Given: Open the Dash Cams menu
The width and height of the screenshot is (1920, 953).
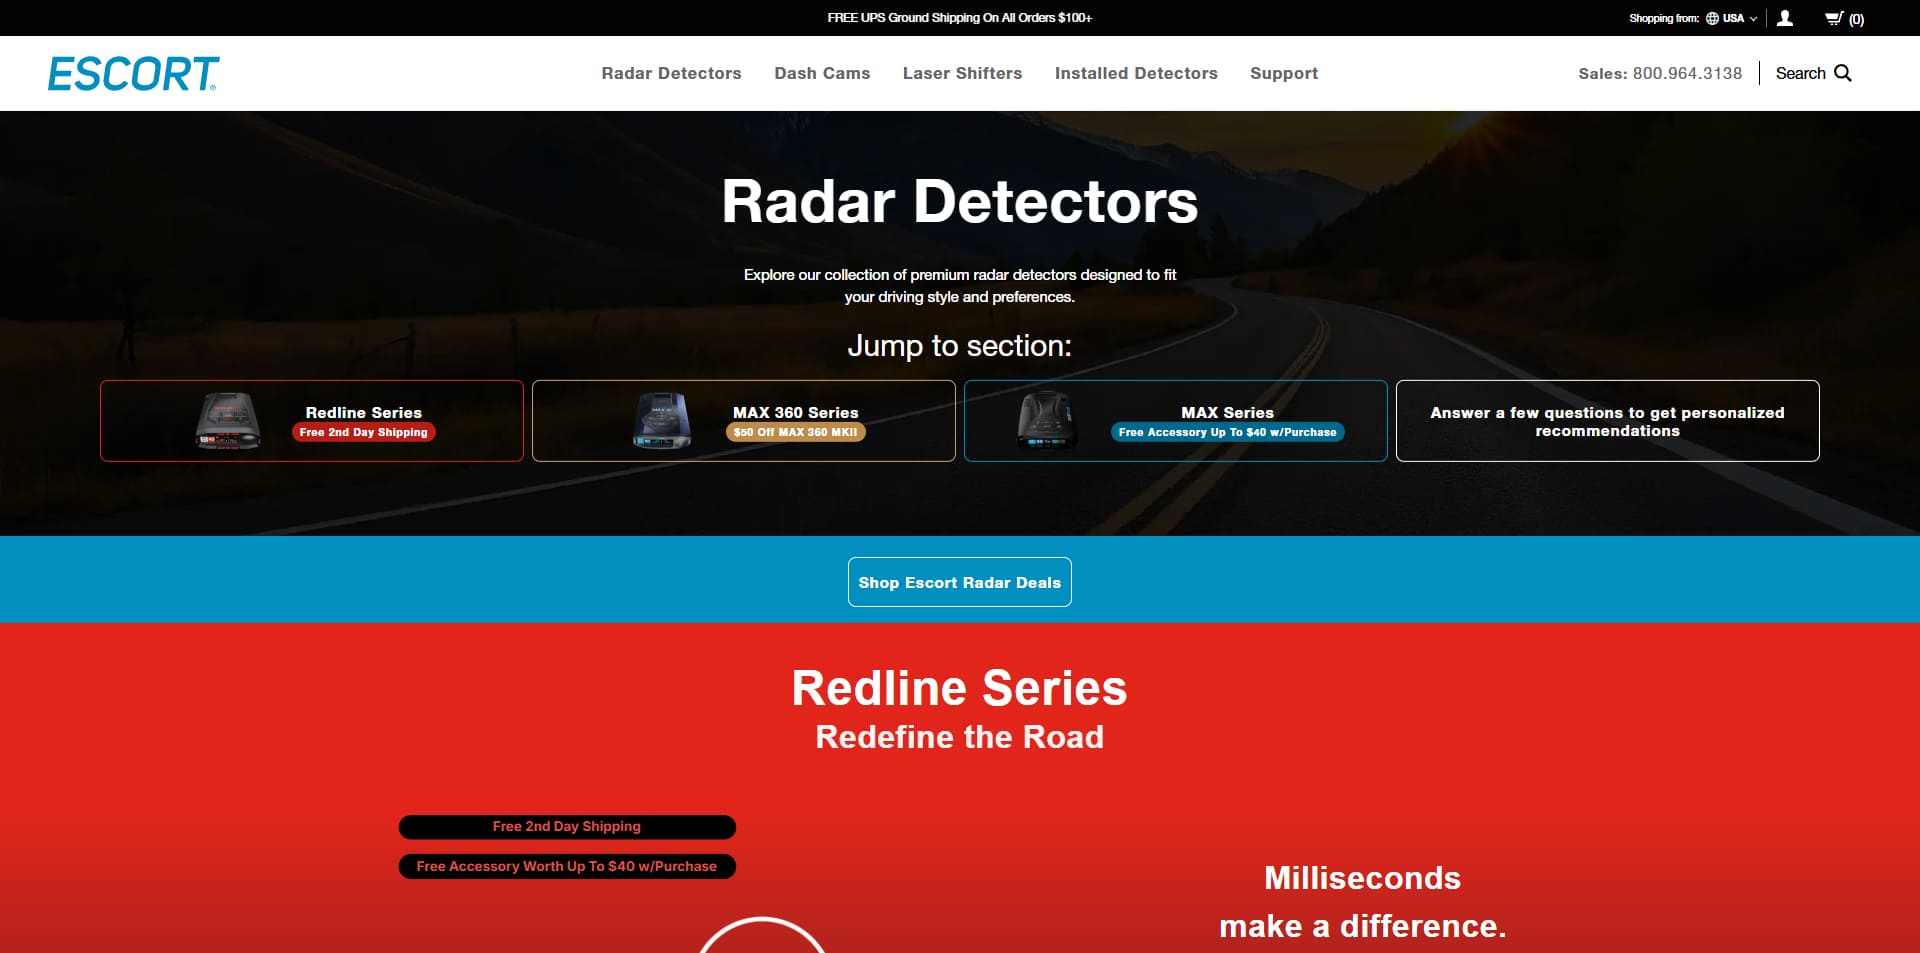Looking at the screenshot, I should pyautogui.click(x=822, y=73).
